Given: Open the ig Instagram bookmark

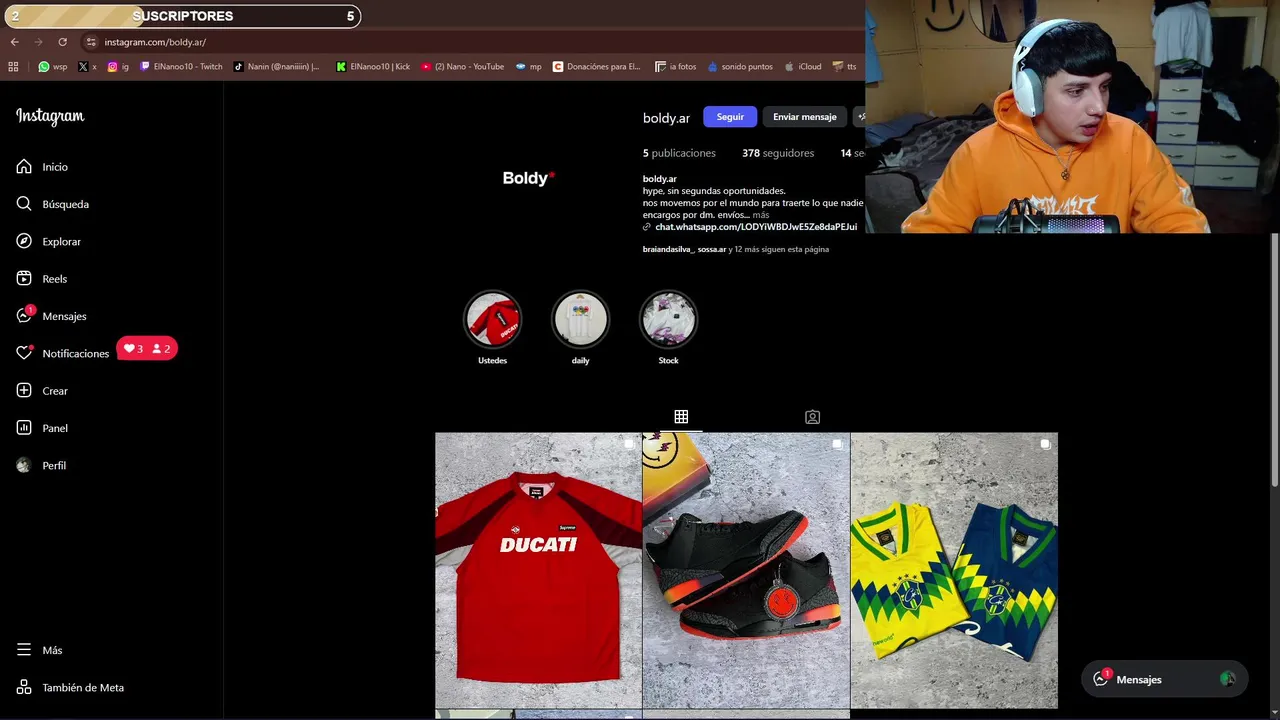Looking at the screenshot, I should coord(118,67).
